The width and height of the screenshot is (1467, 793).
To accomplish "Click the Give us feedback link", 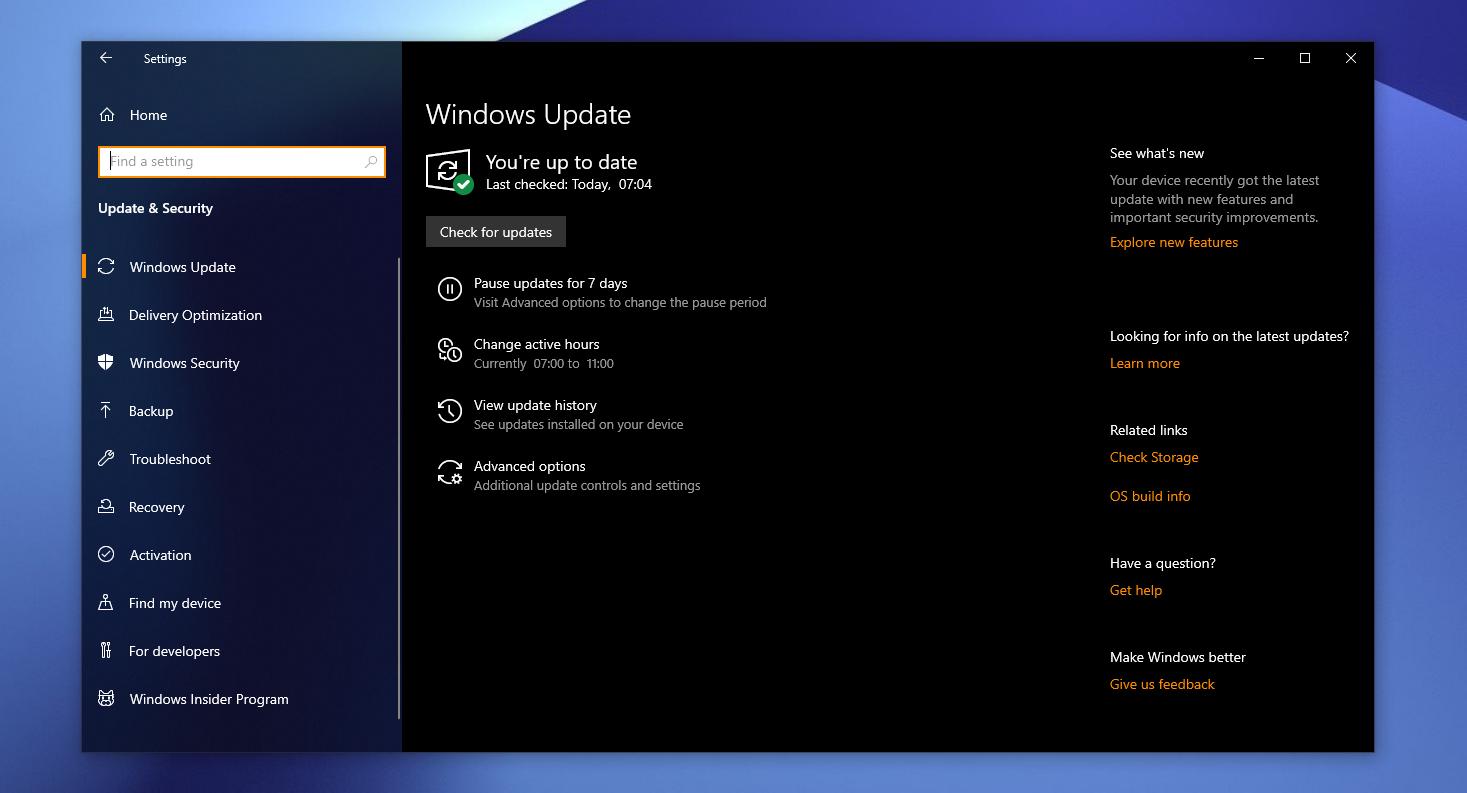I will point(1162,684).
